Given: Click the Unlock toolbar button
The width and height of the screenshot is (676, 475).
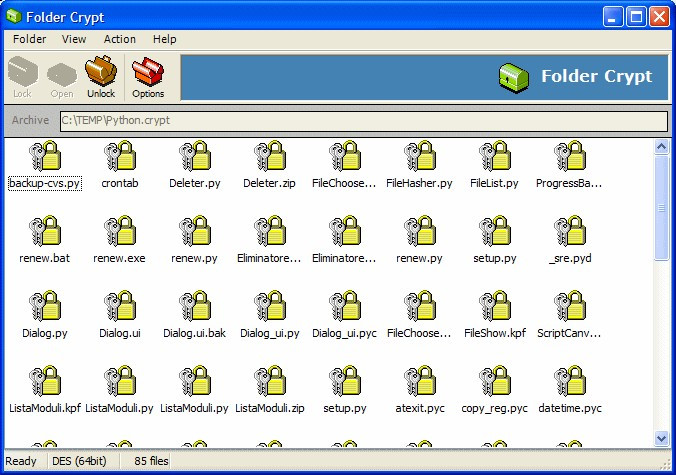Looking at the screenshot, I should point(101,77).
